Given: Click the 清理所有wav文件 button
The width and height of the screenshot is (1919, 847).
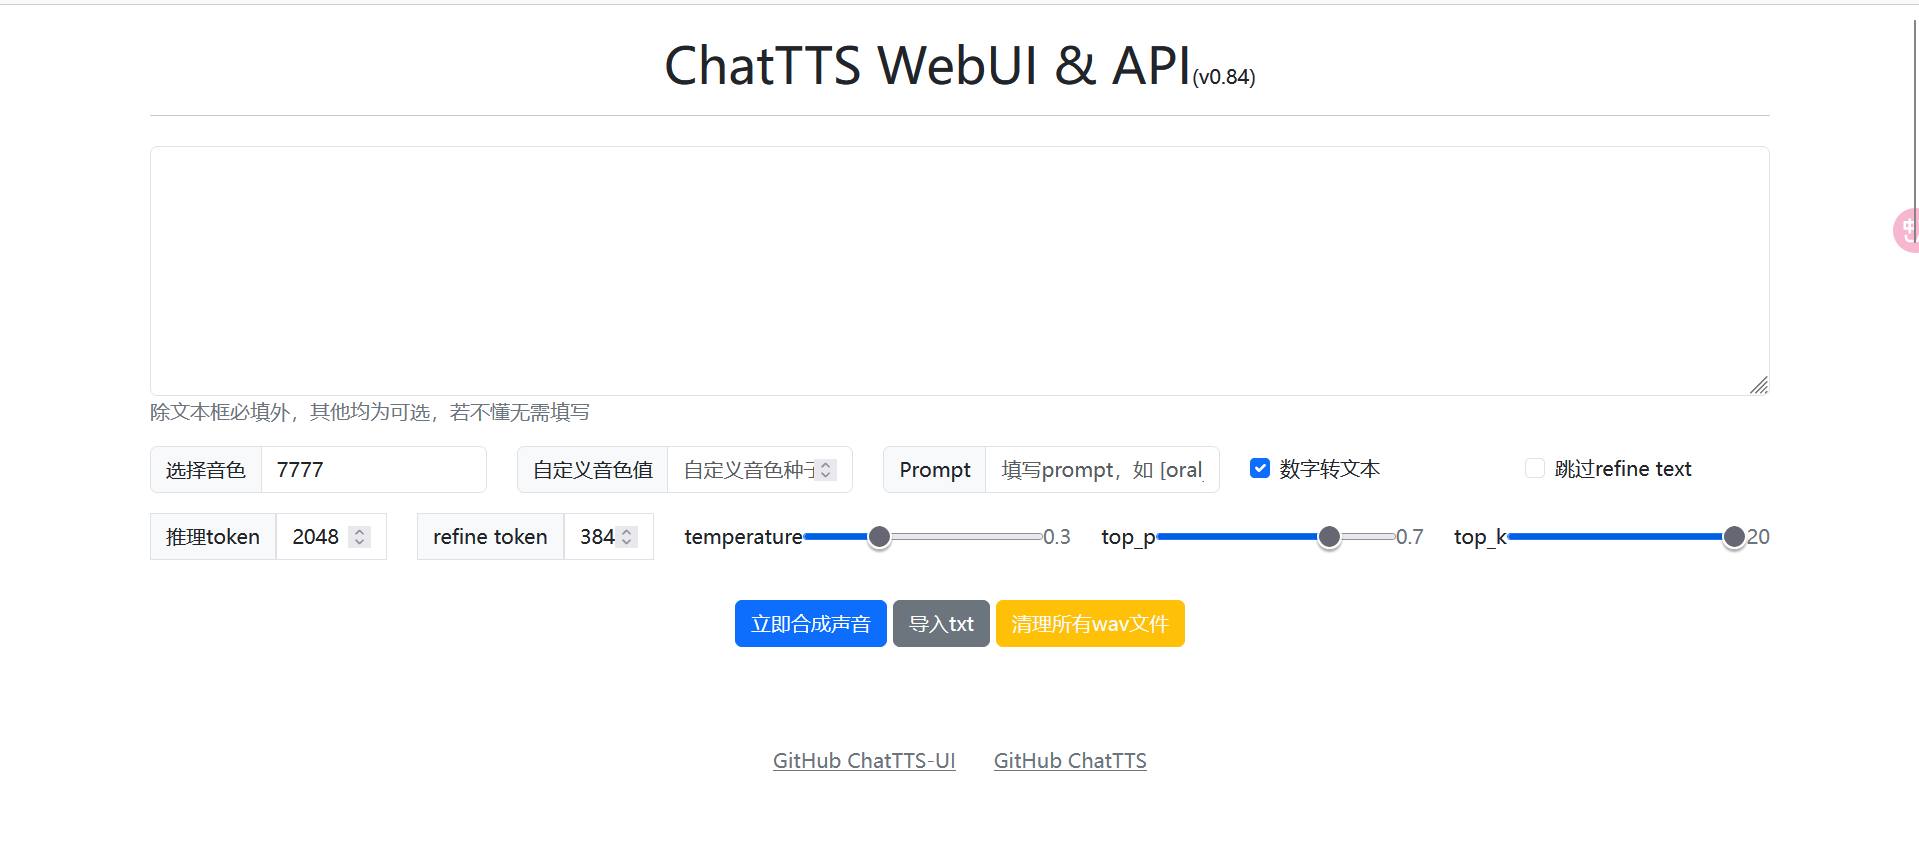Looking at the screenshot, I should tap(1089, 624).
